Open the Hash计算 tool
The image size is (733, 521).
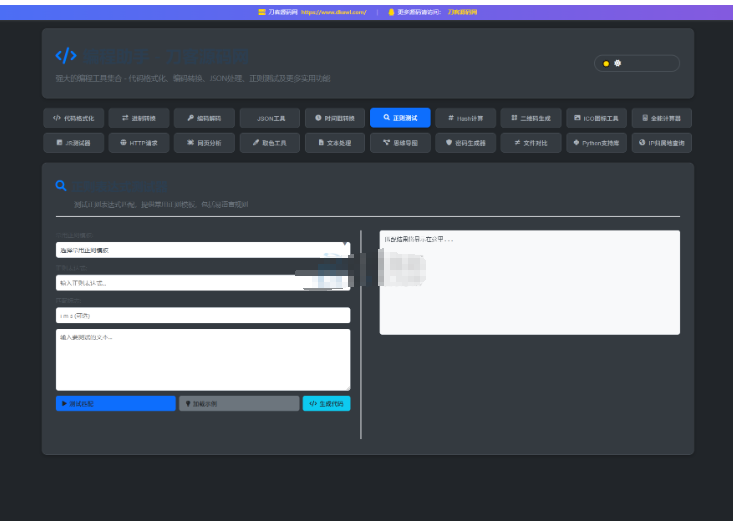(x=466, y=118)
